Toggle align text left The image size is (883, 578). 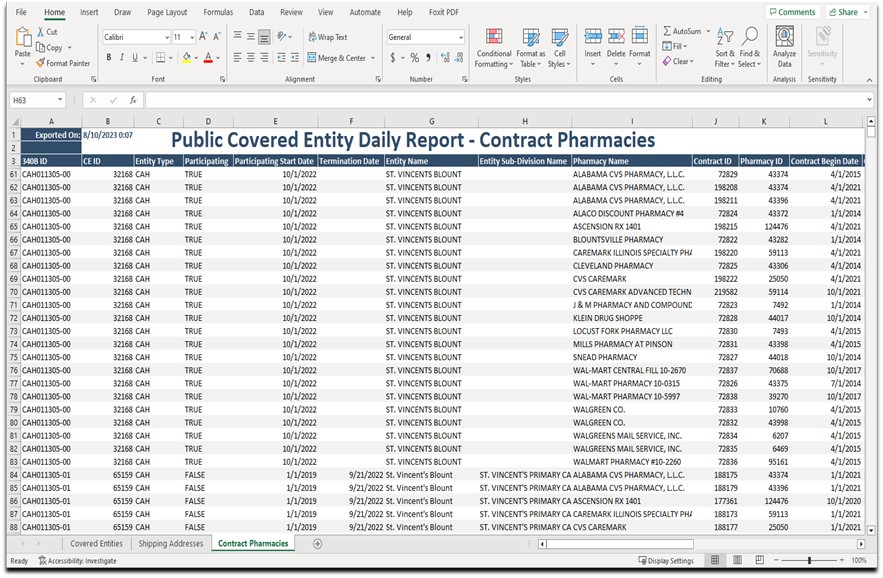point(237,57)
